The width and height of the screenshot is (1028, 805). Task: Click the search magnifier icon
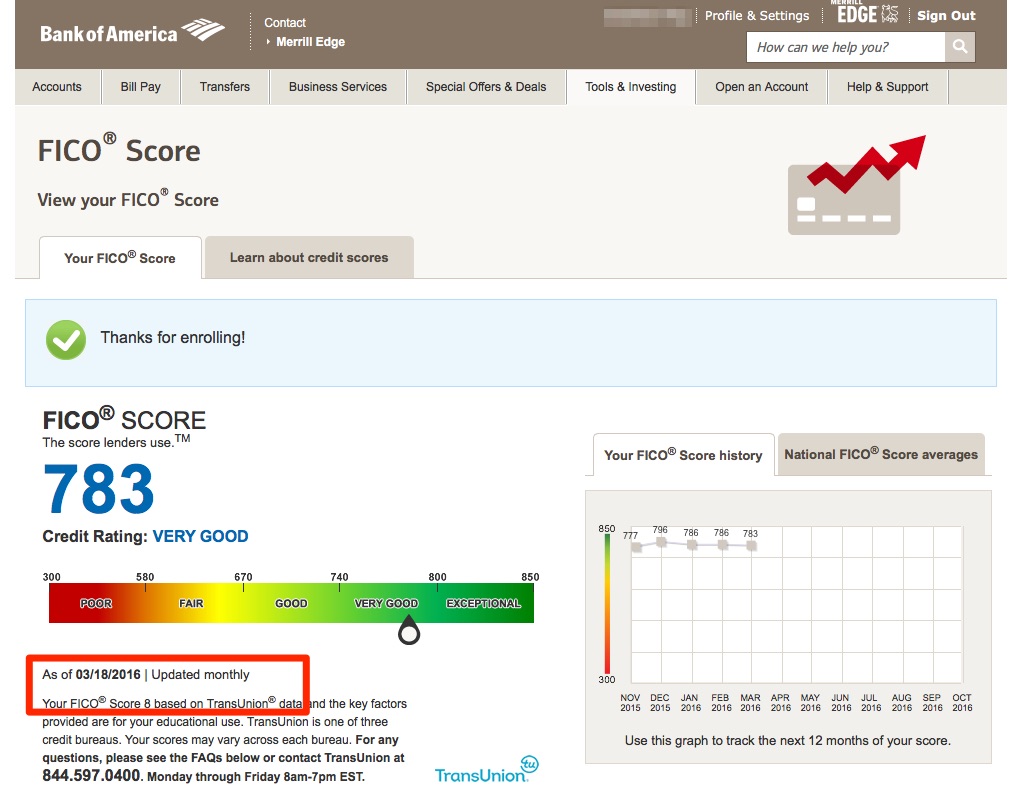click(960, 47)
